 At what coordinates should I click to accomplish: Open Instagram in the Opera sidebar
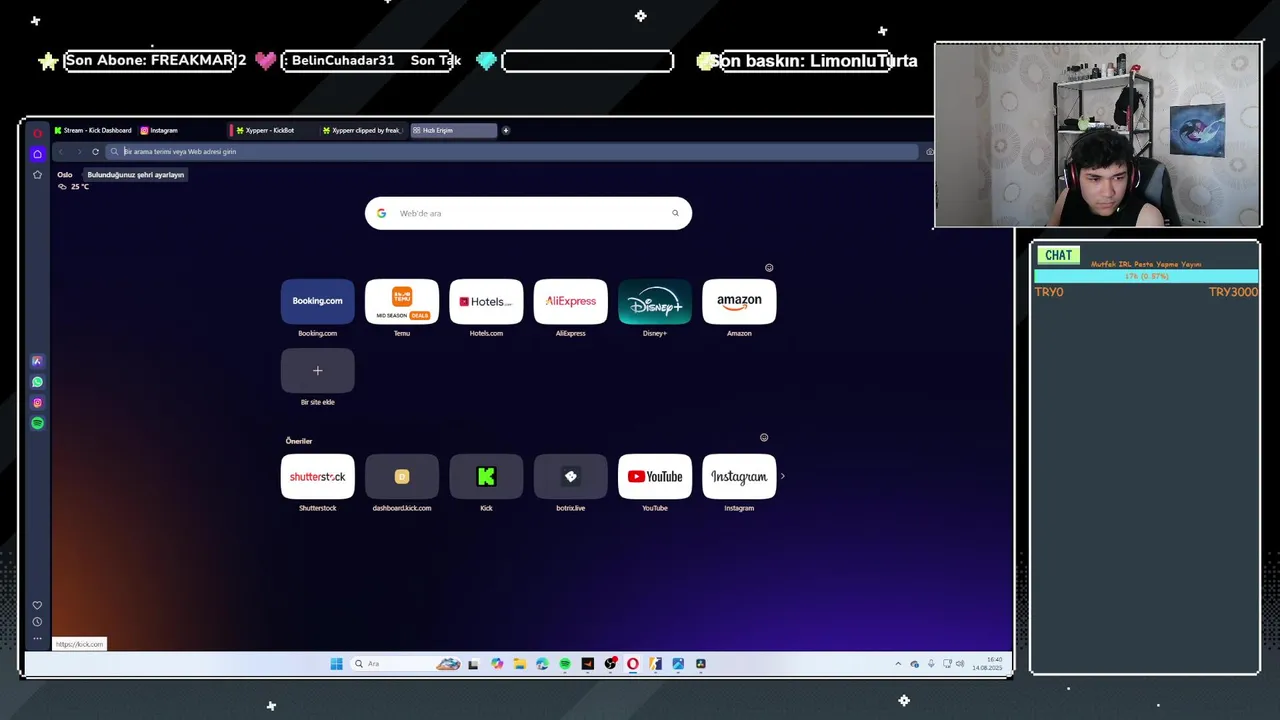point(37,403)
